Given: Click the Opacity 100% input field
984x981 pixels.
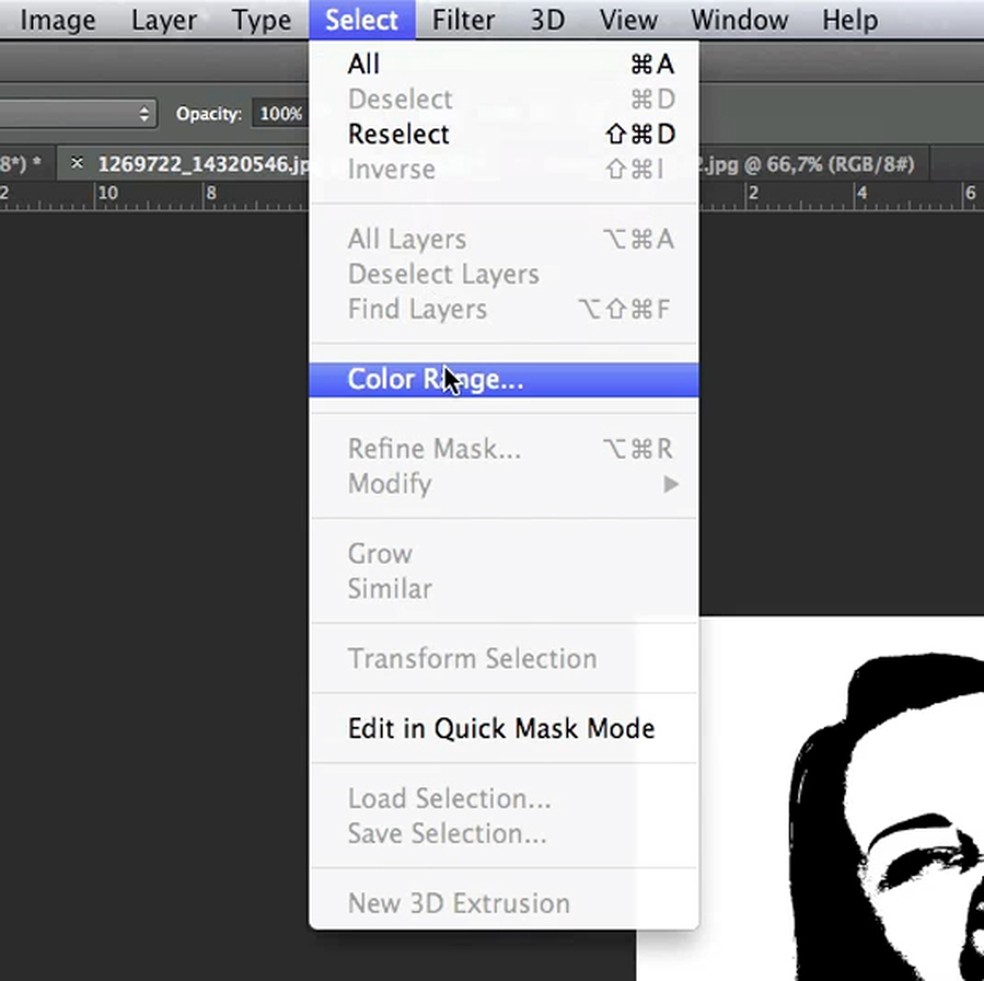Looking at the screenshot, I should click(281, 114).
